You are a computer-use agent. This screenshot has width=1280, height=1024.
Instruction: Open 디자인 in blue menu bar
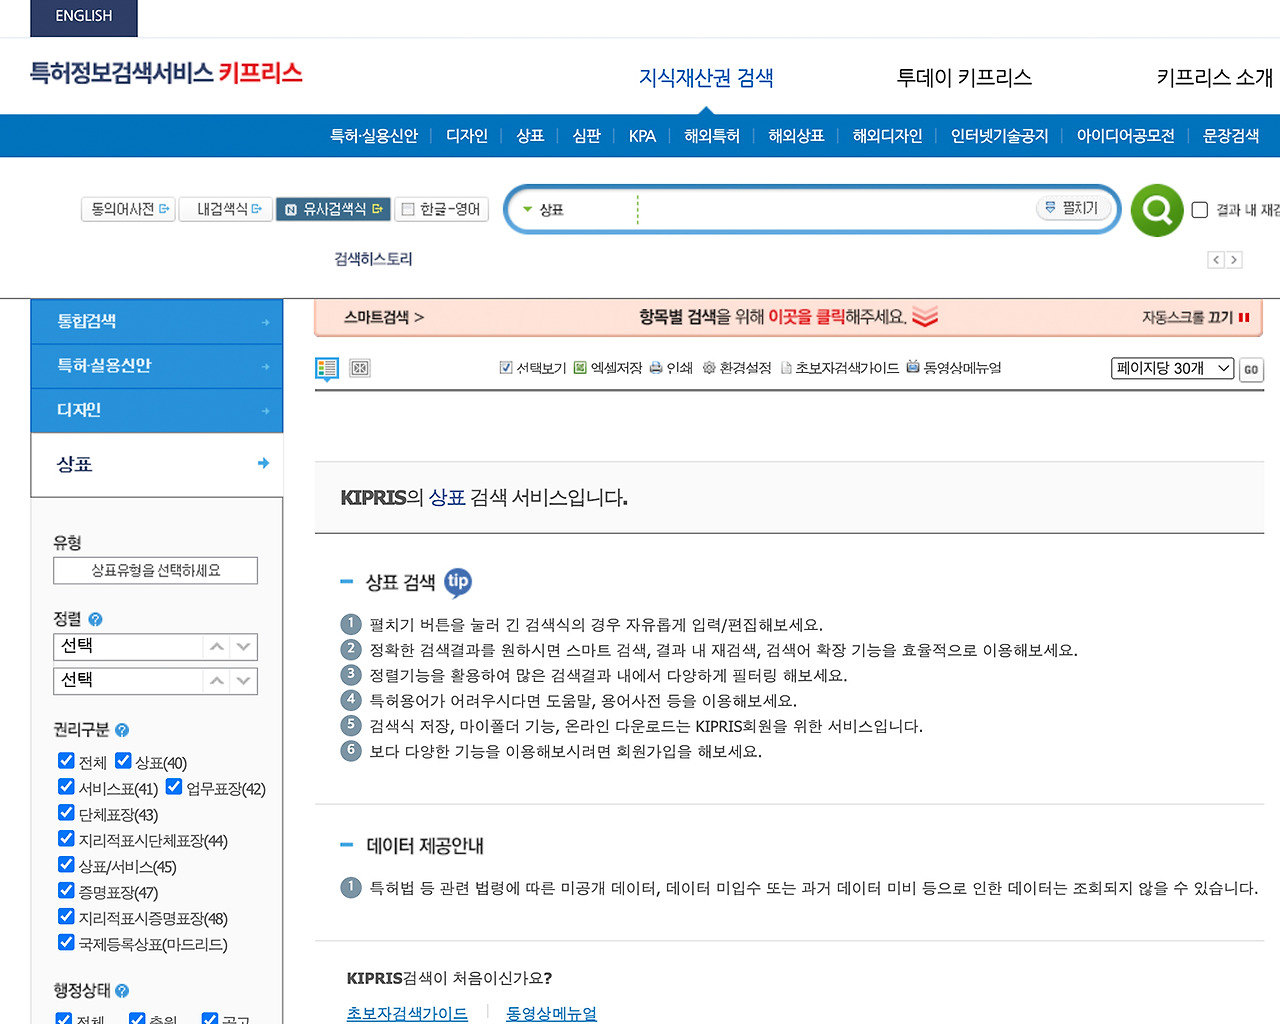pos(467,136)
